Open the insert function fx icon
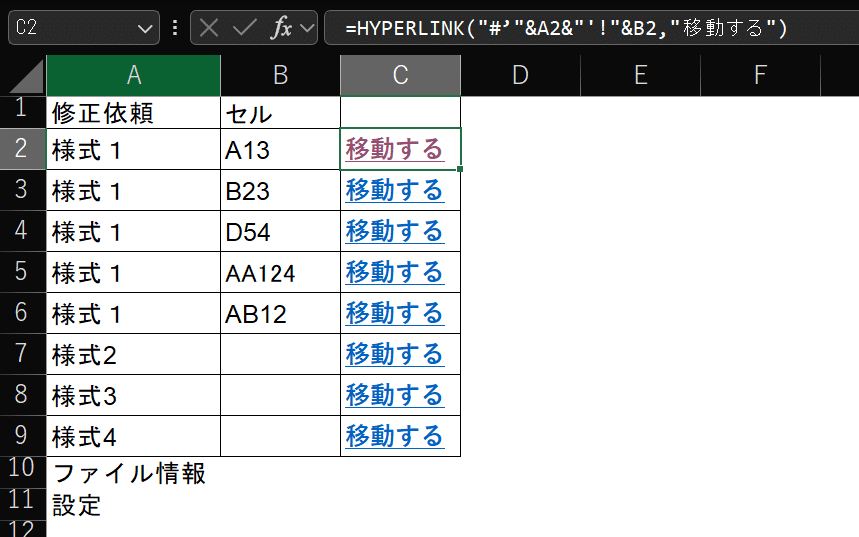 (282, 27)
